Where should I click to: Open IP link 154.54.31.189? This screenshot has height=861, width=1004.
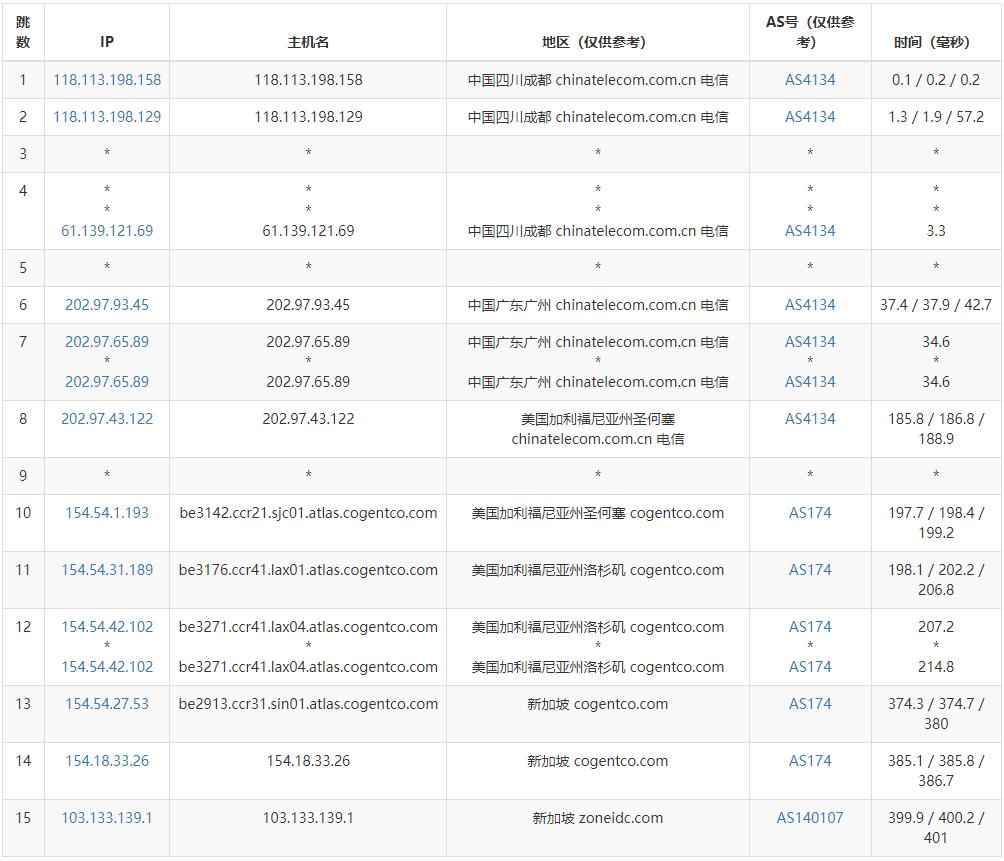click(x=107, y=570)
